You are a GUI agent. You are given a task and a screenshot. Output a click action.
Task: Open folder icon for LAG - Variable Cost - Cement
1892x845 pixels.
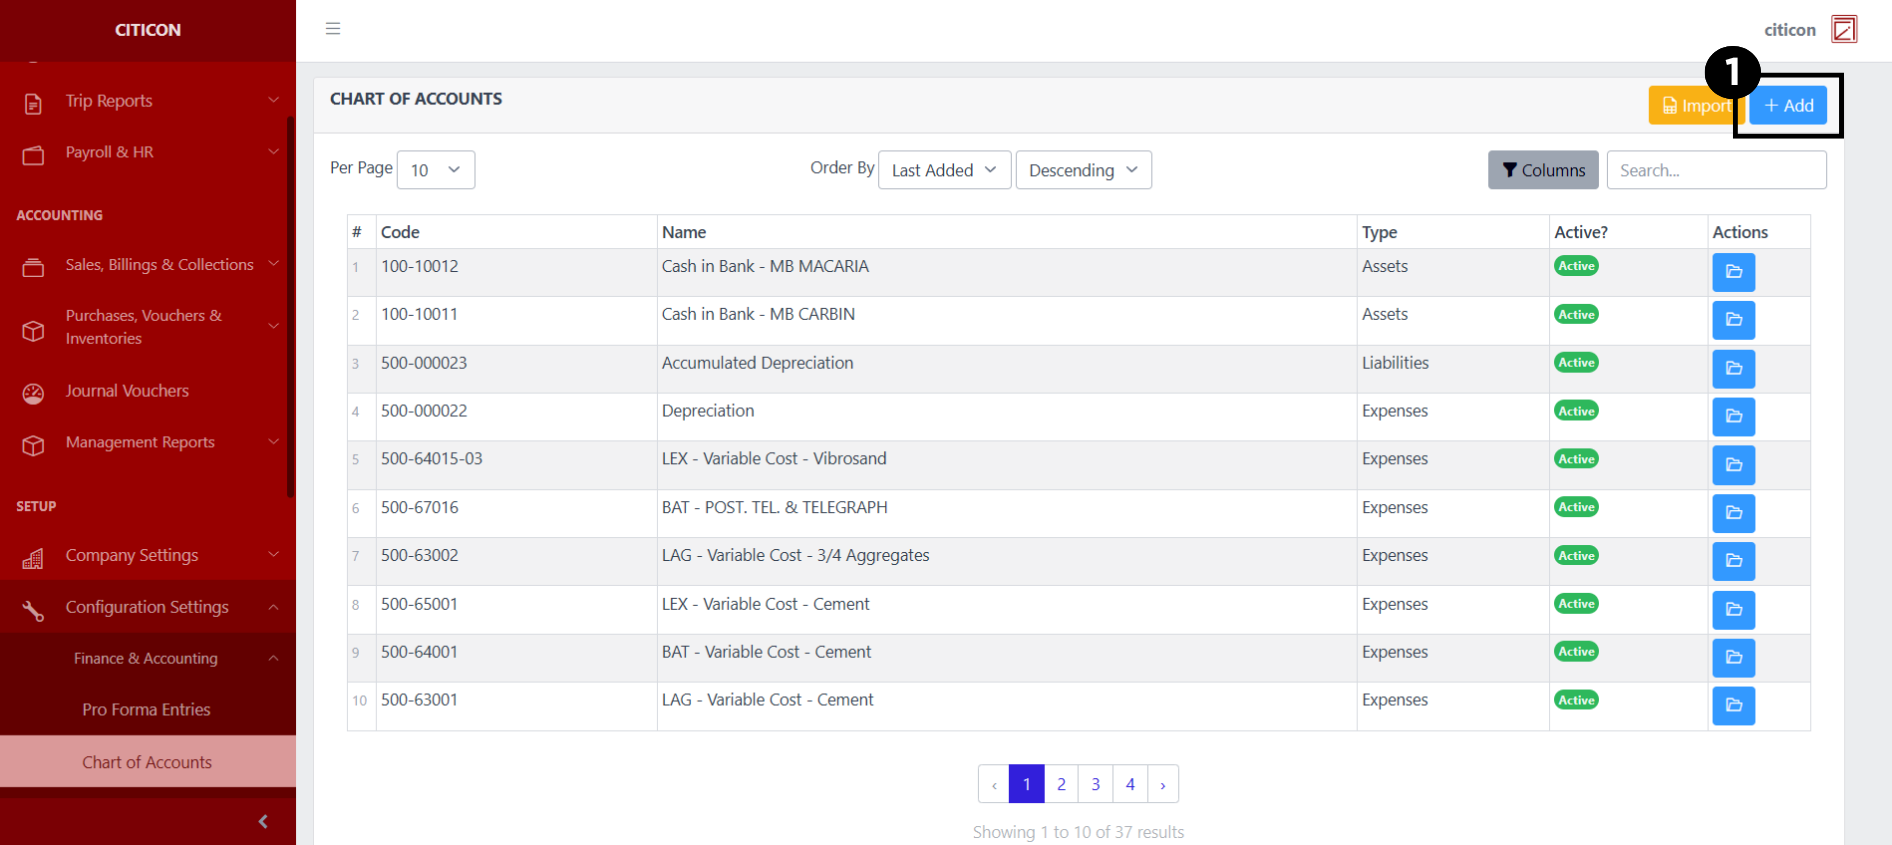click(x=1733, y=706)
